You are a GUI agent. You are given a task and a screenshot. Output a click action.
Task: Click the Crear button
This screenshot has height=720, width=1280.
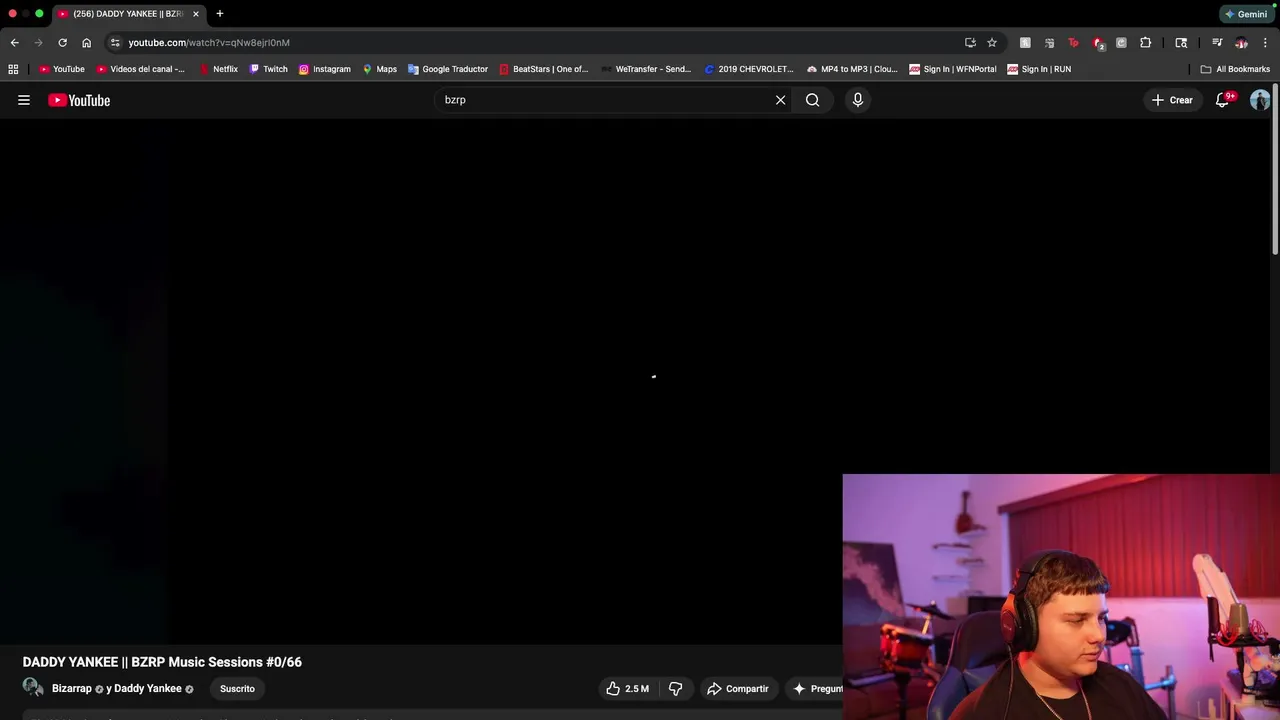1172,100
